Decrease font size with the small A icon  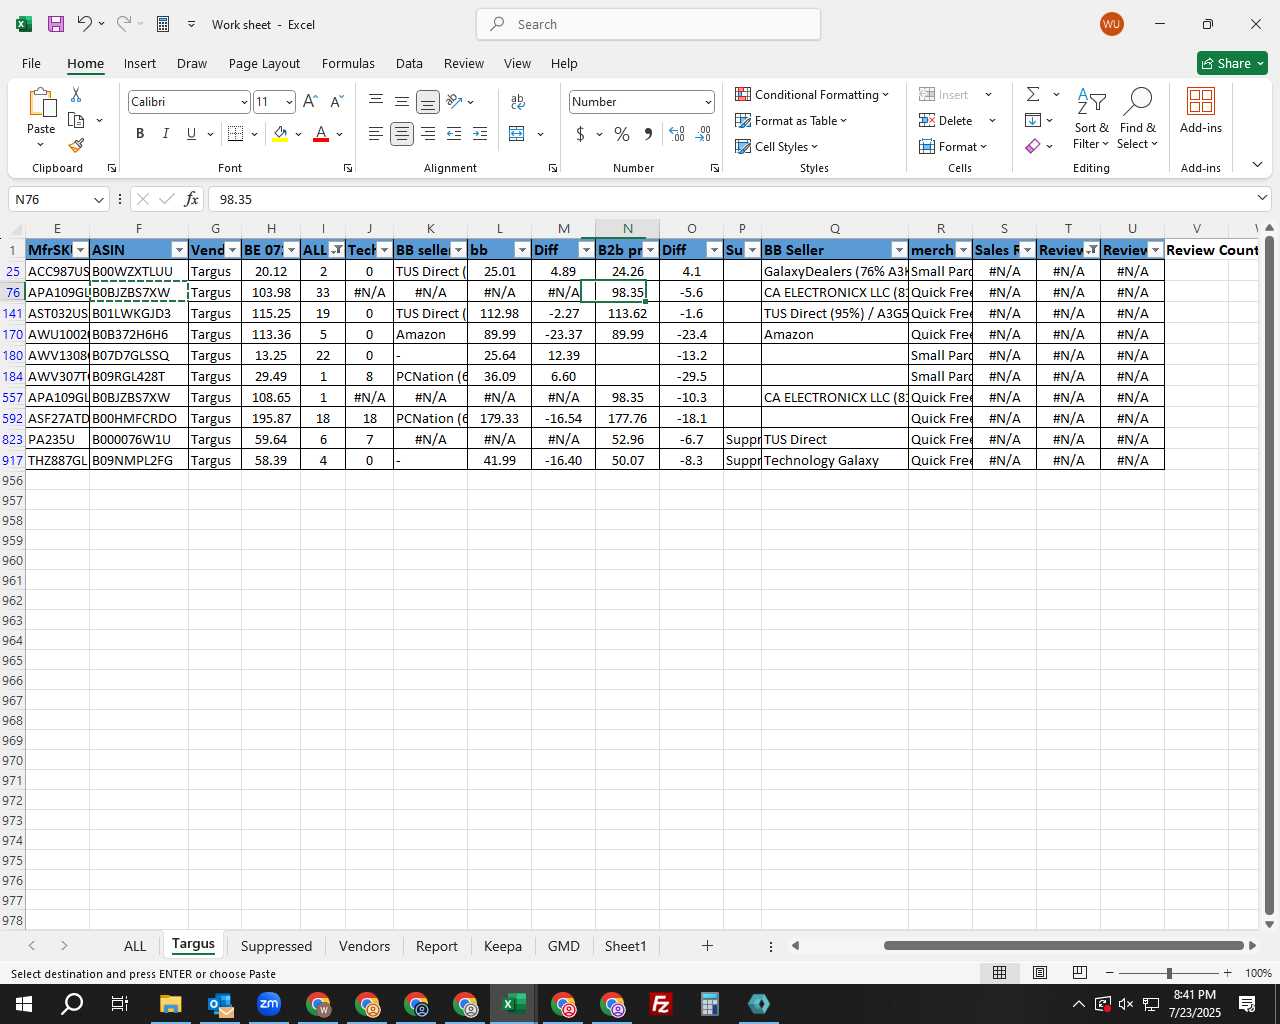coord(336,102)
